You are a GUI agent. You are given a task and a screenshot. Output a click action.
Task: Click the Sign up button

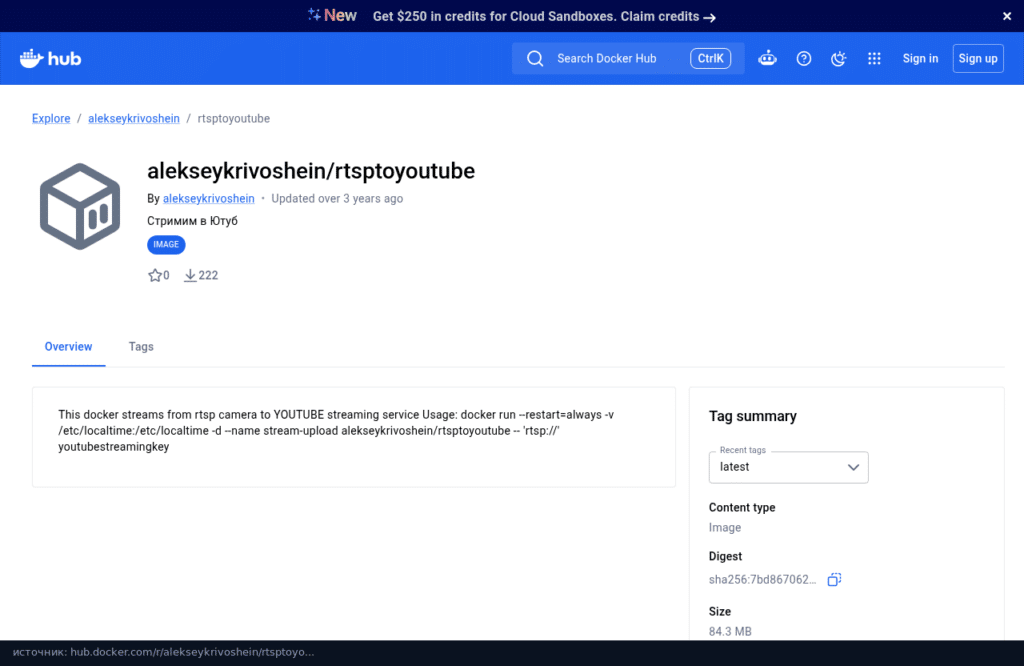pos(978,59)
